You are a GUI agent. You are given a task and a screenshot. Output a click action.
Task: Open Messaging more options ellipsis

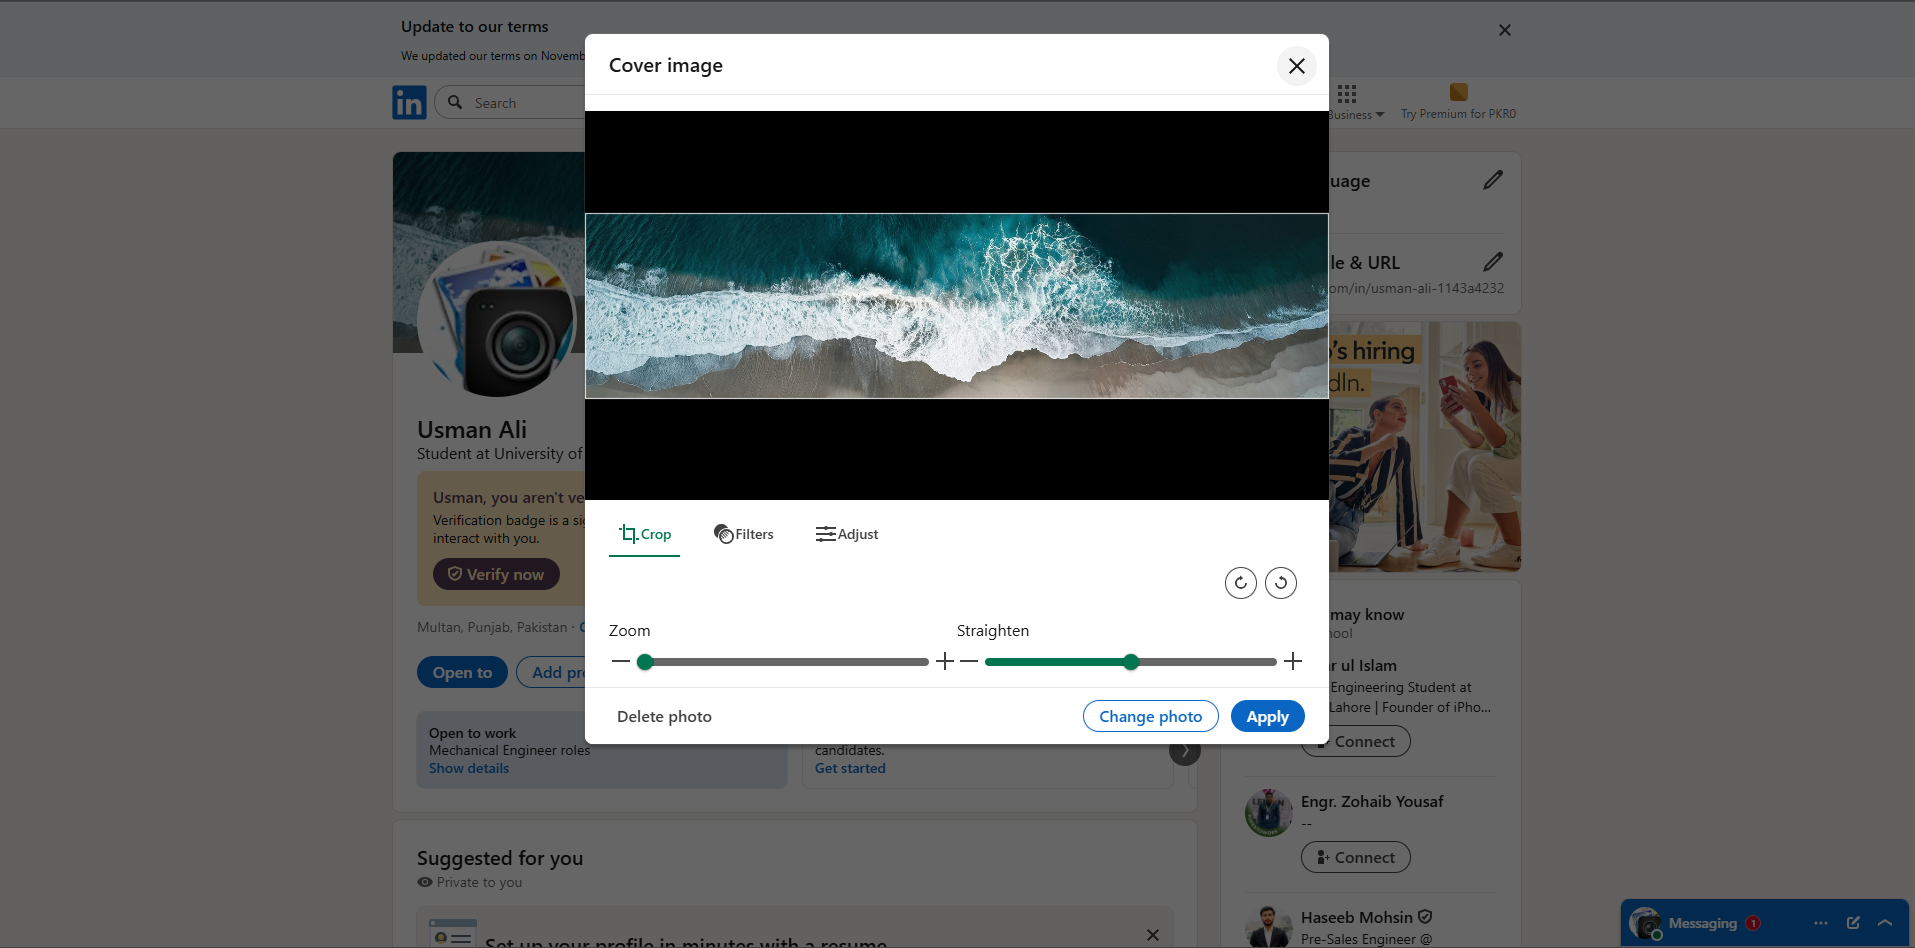(1821, 923)
